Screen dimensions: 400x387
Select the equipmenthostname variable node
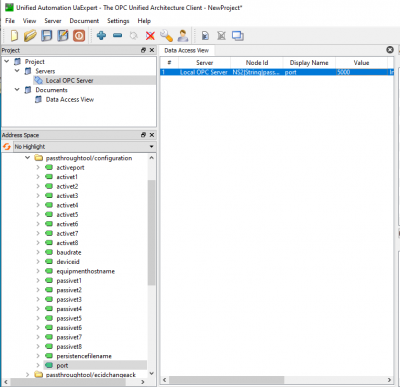tap(86, 271)
